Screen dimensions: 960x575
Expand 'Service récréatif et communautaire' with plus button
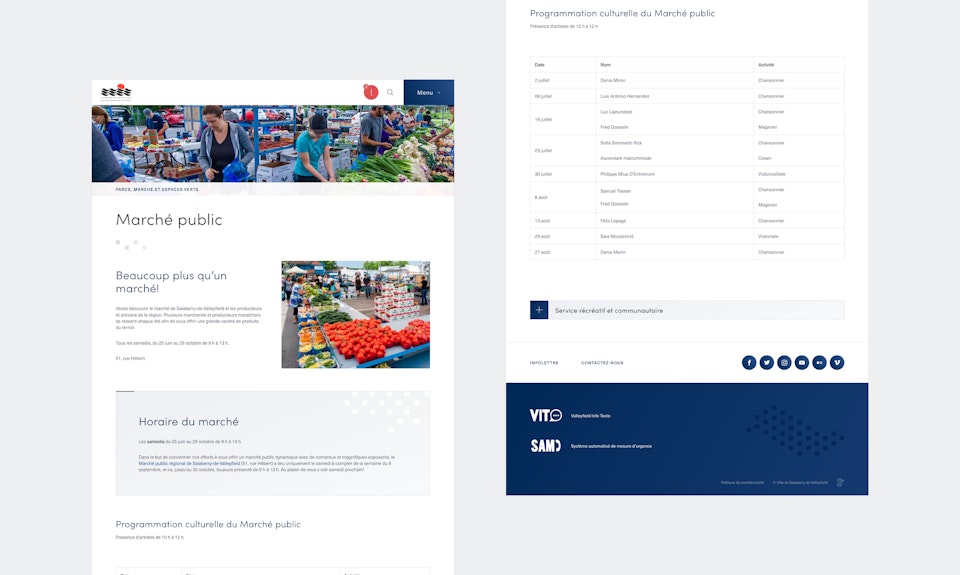pyautogui.click(x=539, y=310)
